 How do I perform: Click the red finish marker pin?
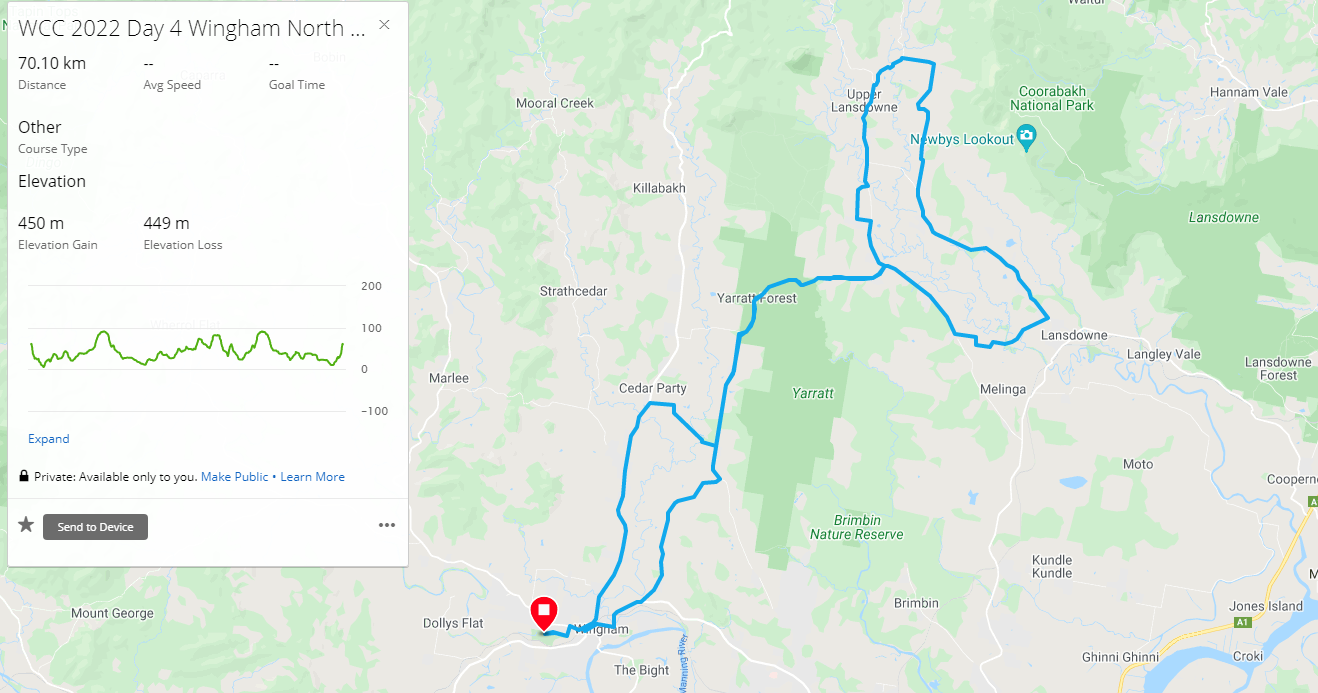pos(543,613)
